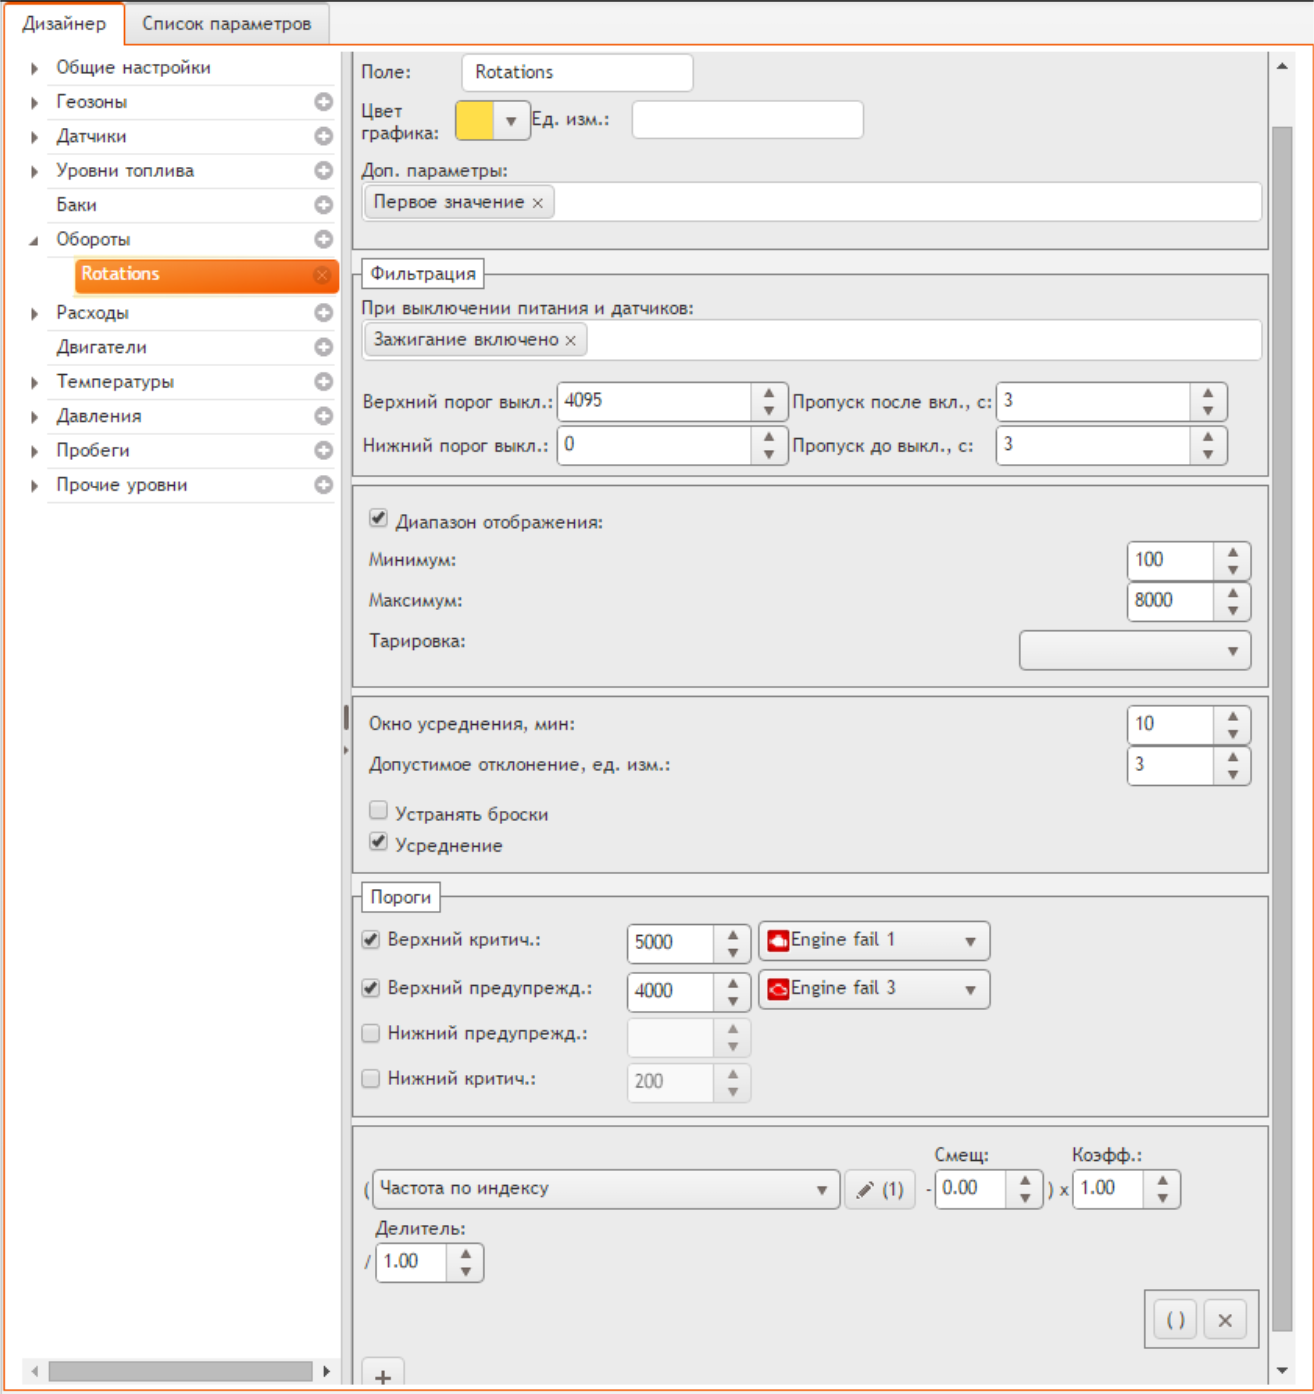
Task: Click the yellow graph color swatch
Action: point(475,121)
